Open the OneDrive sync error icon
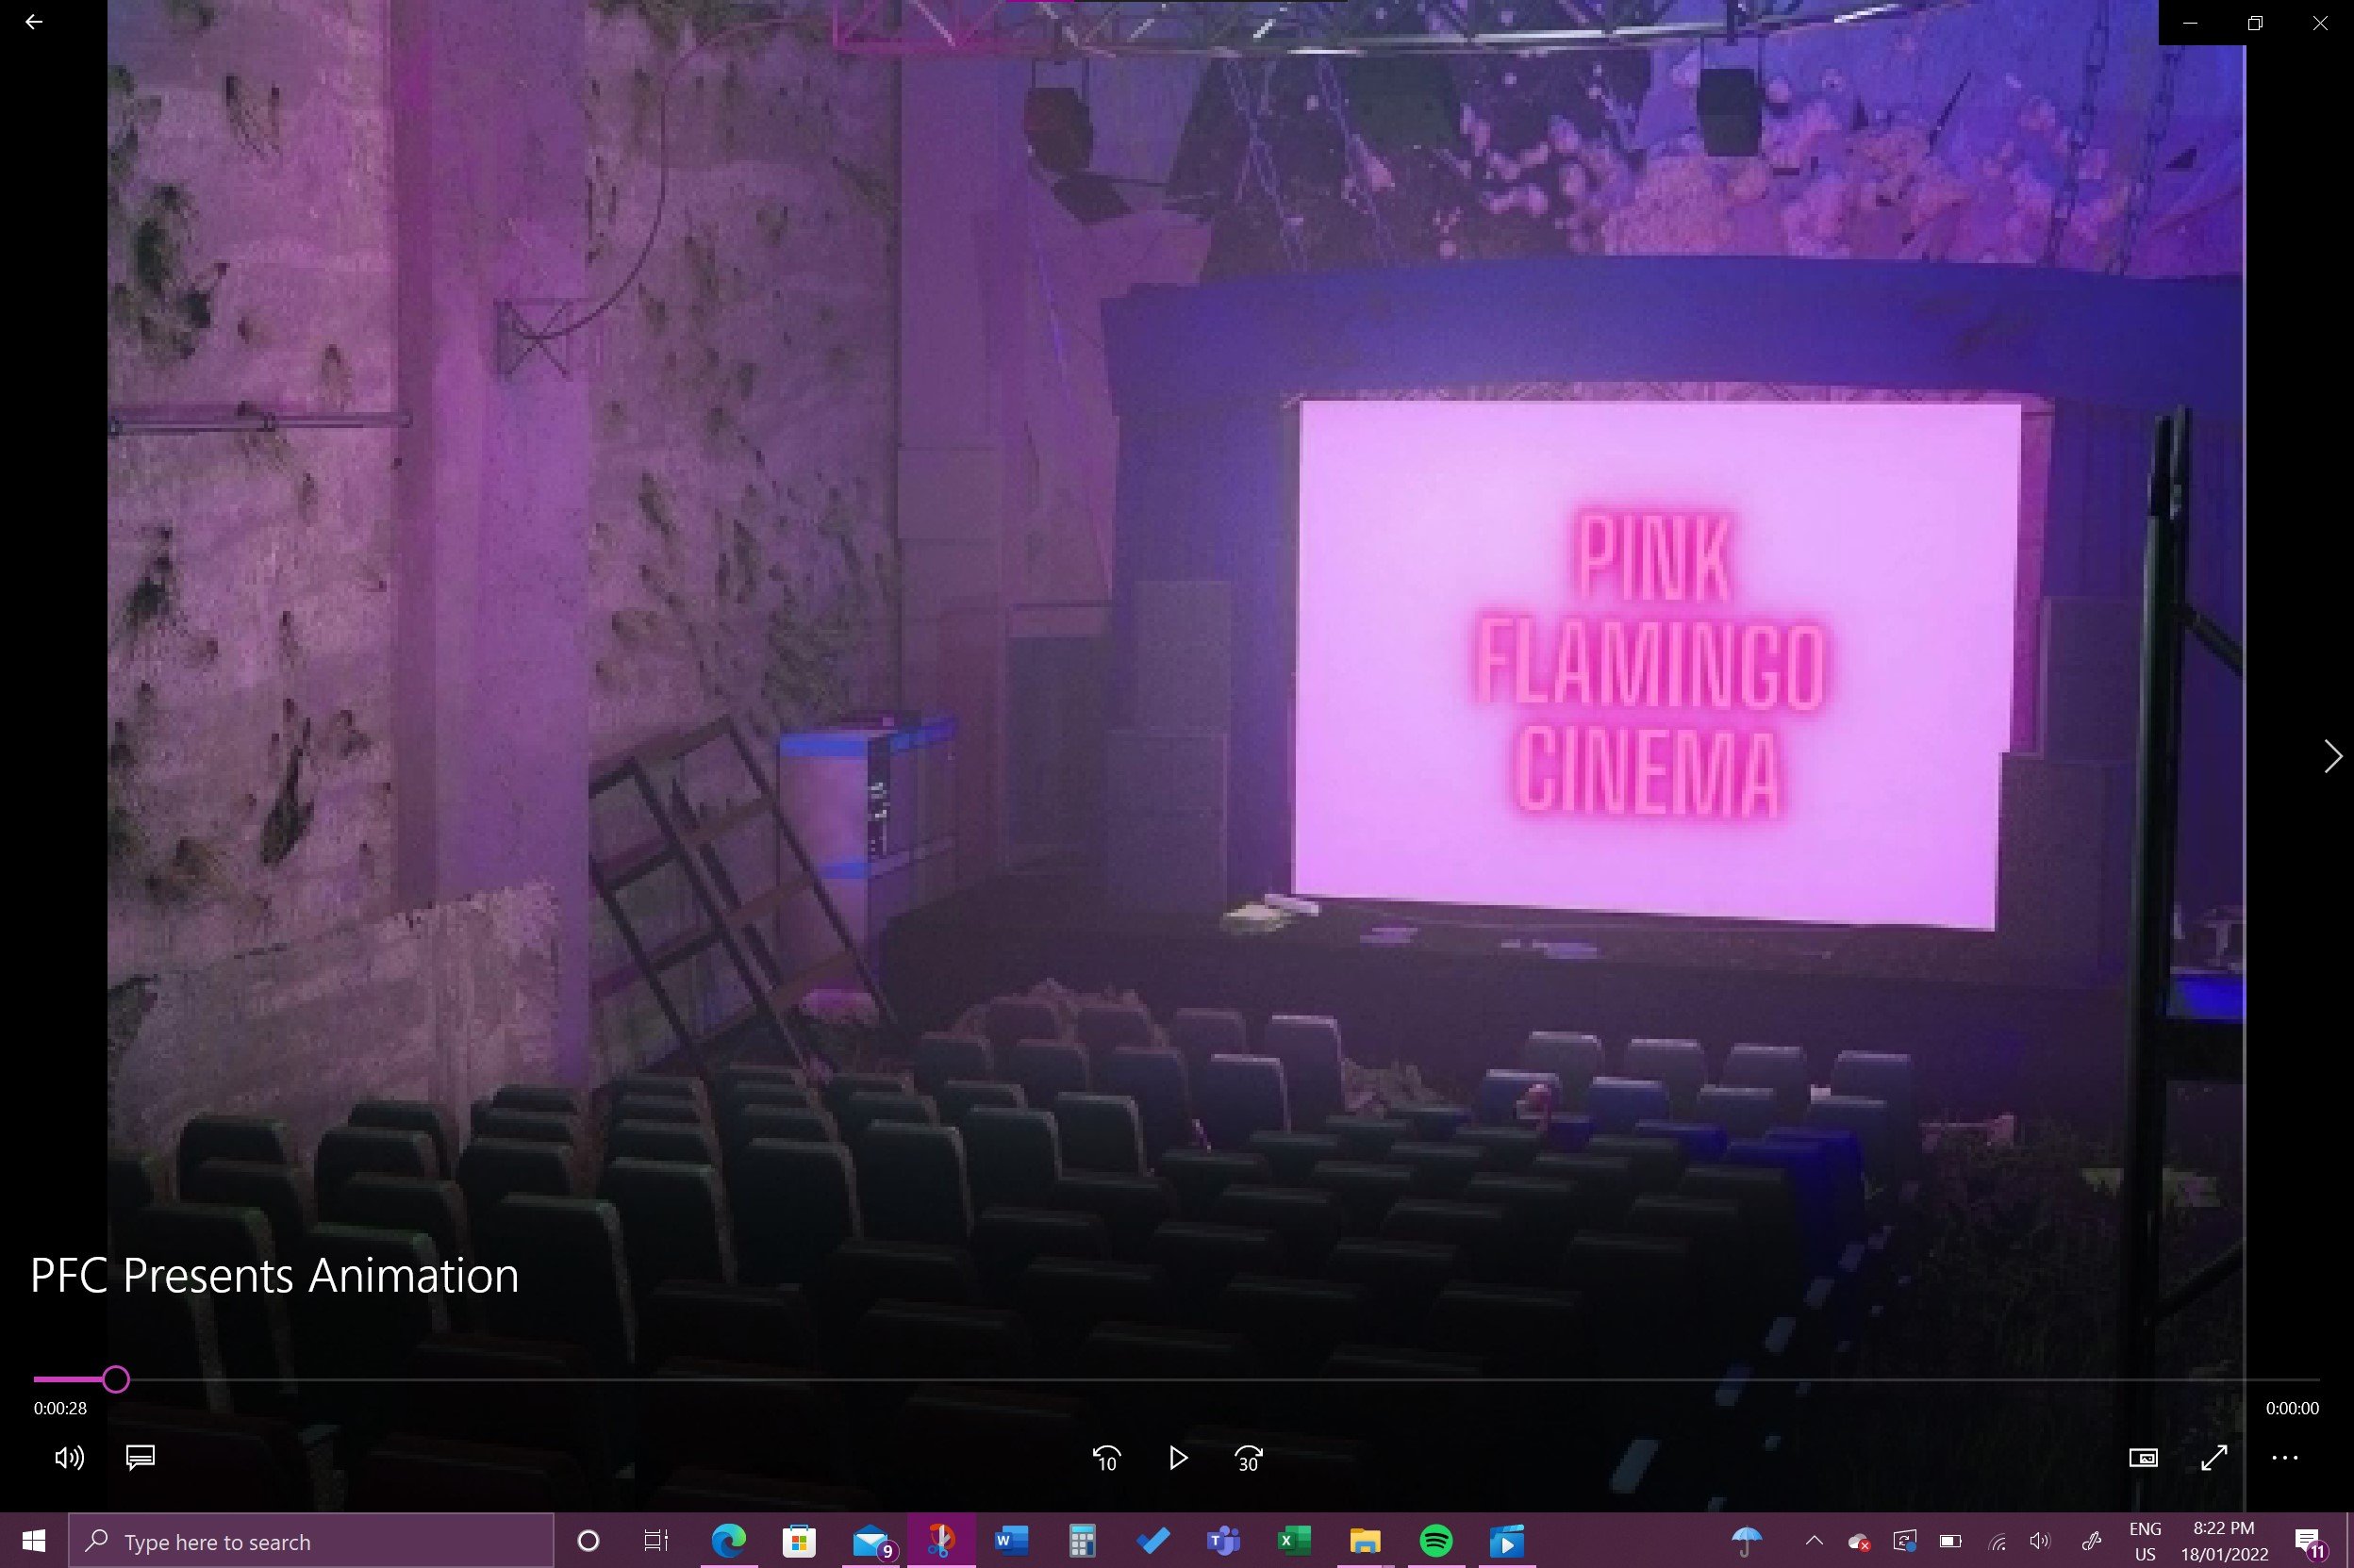 [1859, 1541]
